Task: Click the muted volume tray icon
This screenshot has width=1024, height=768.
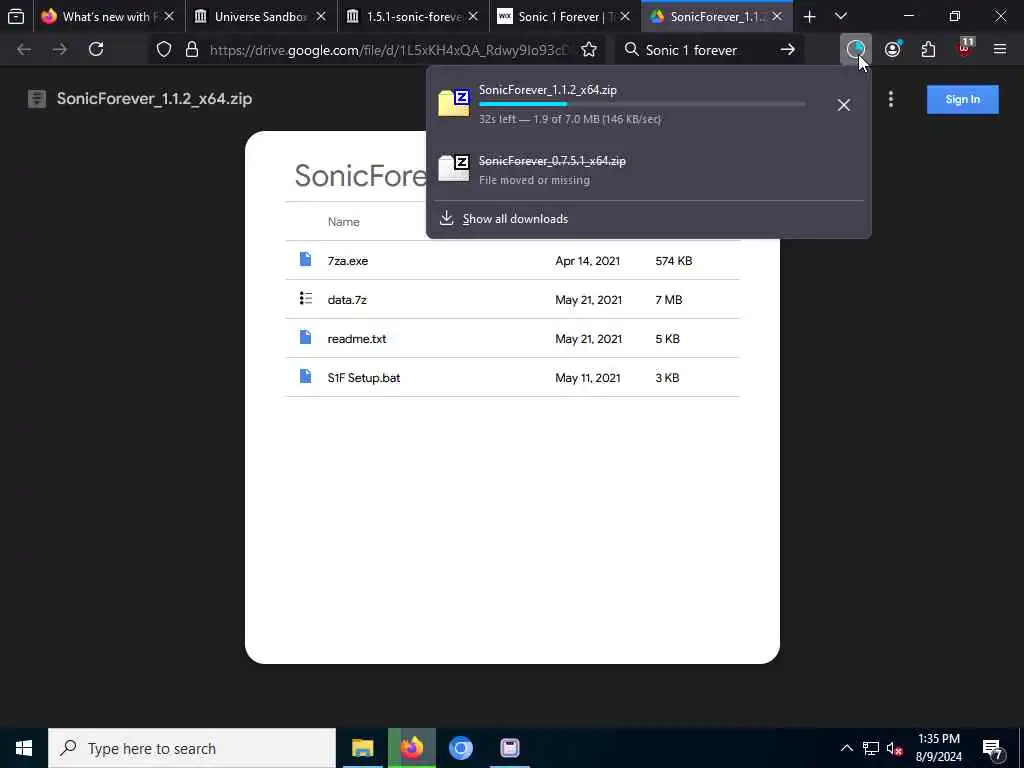Action: coord(894,748)
